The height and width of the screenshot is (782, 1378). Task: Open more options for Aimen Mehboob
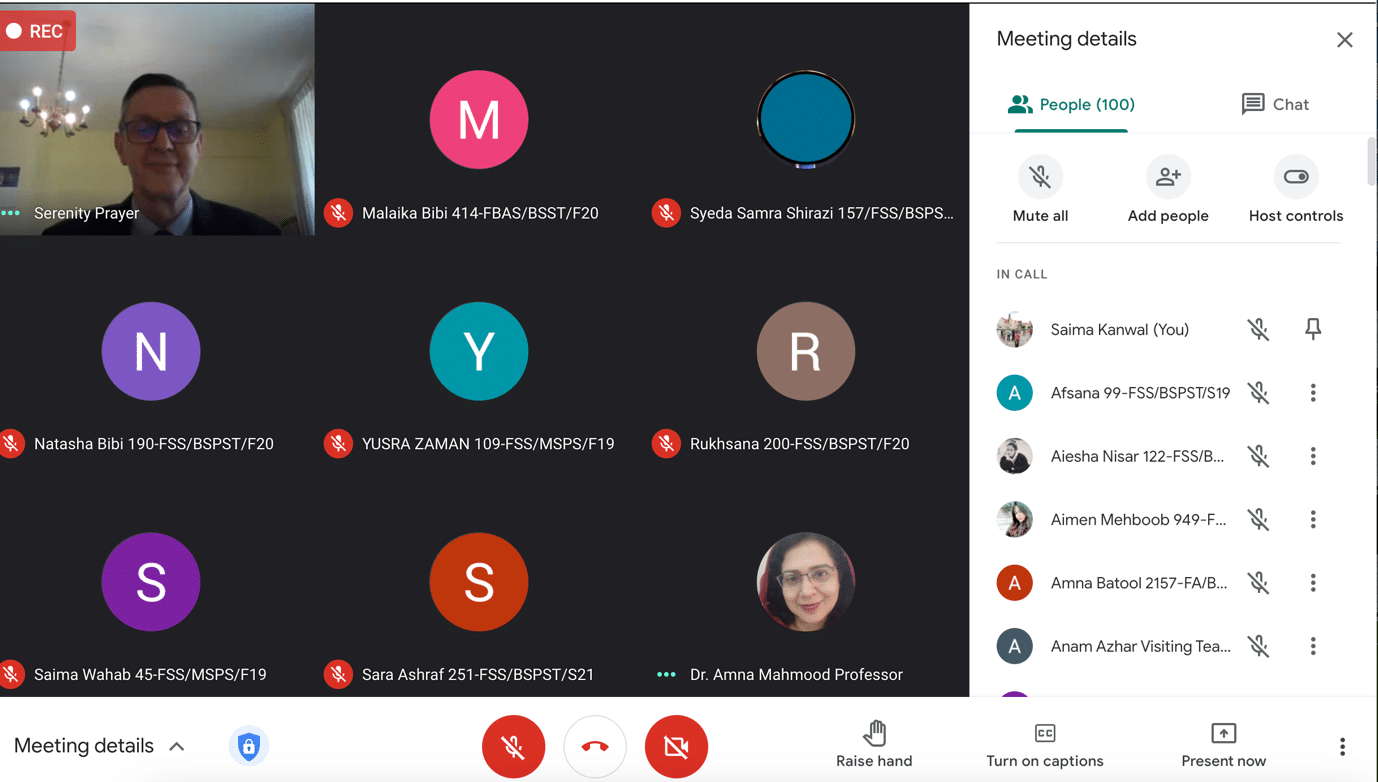click(x=1313, y=519)
